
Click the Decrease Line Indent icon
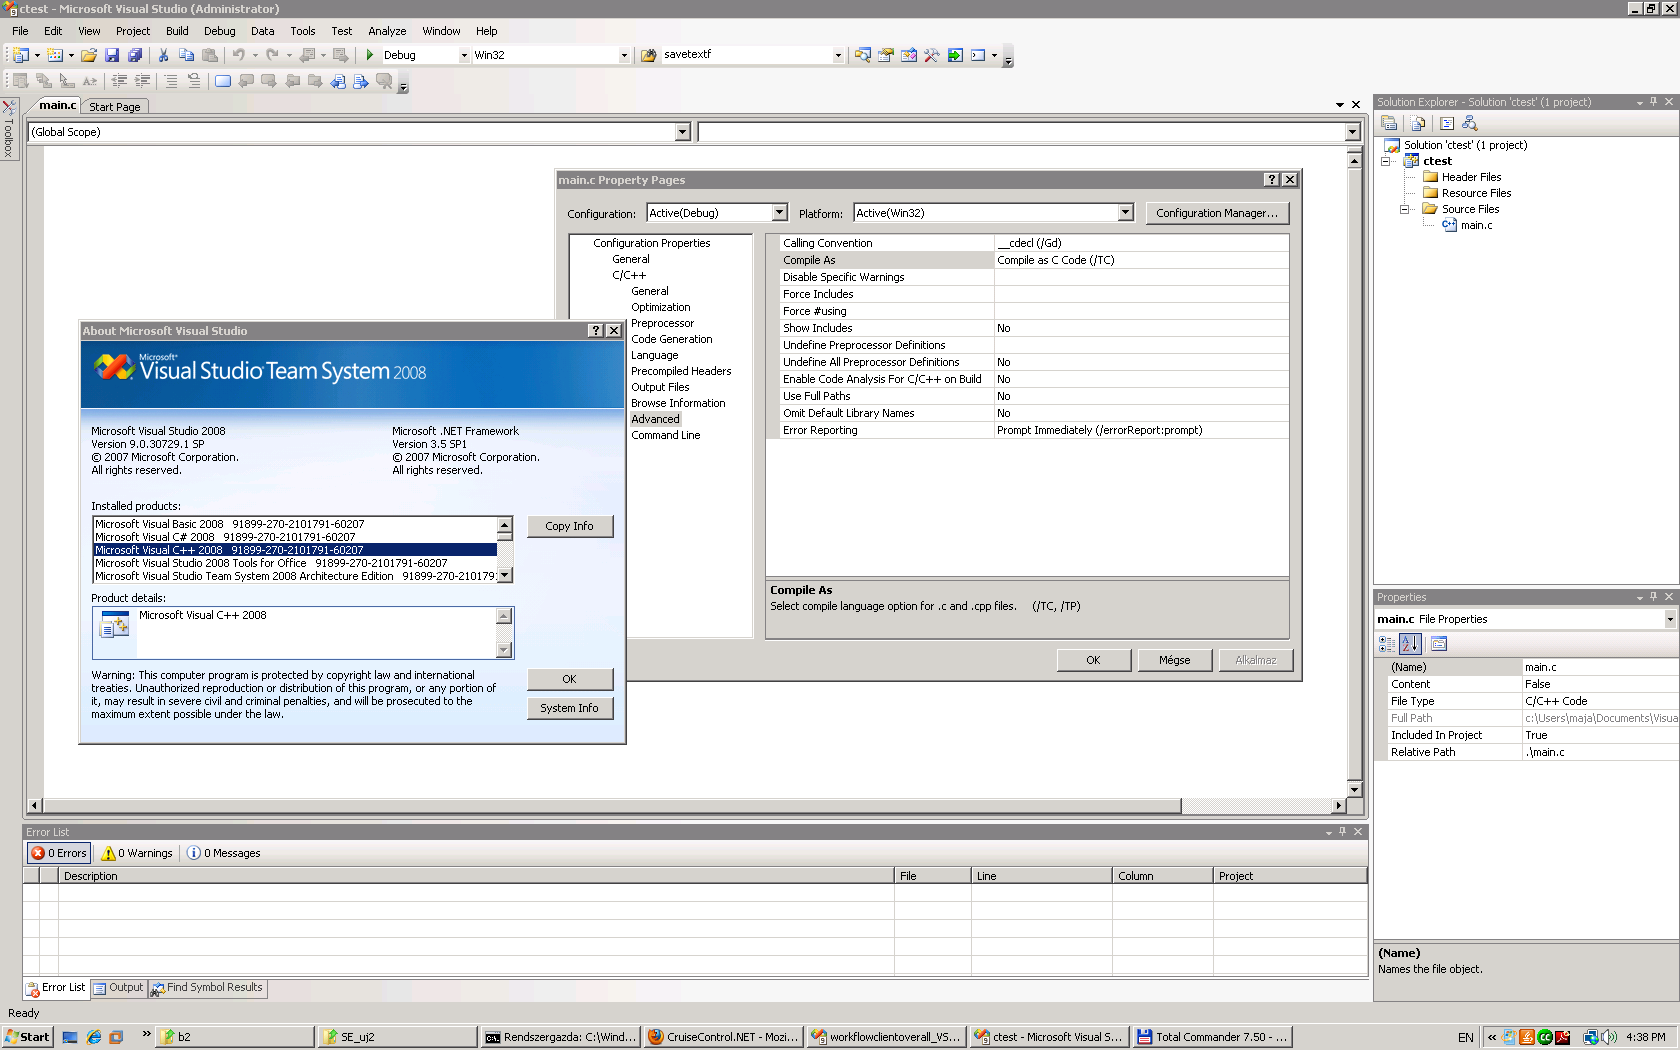coord(119,81)
